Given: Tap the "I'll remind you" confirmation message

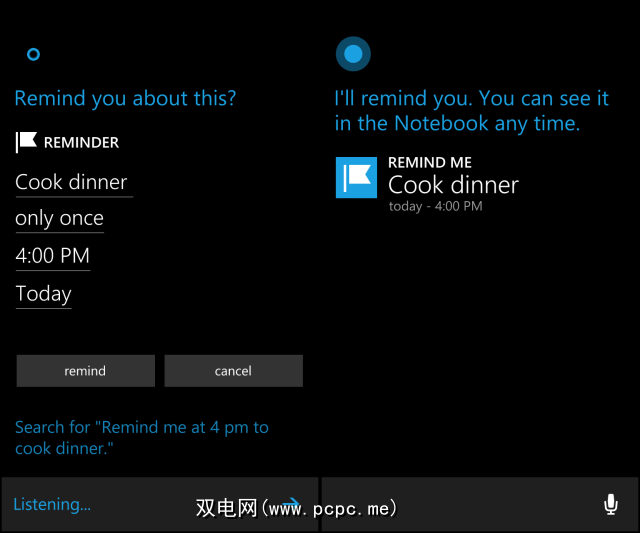Looking at the screenshot, I should pos(471,111).
